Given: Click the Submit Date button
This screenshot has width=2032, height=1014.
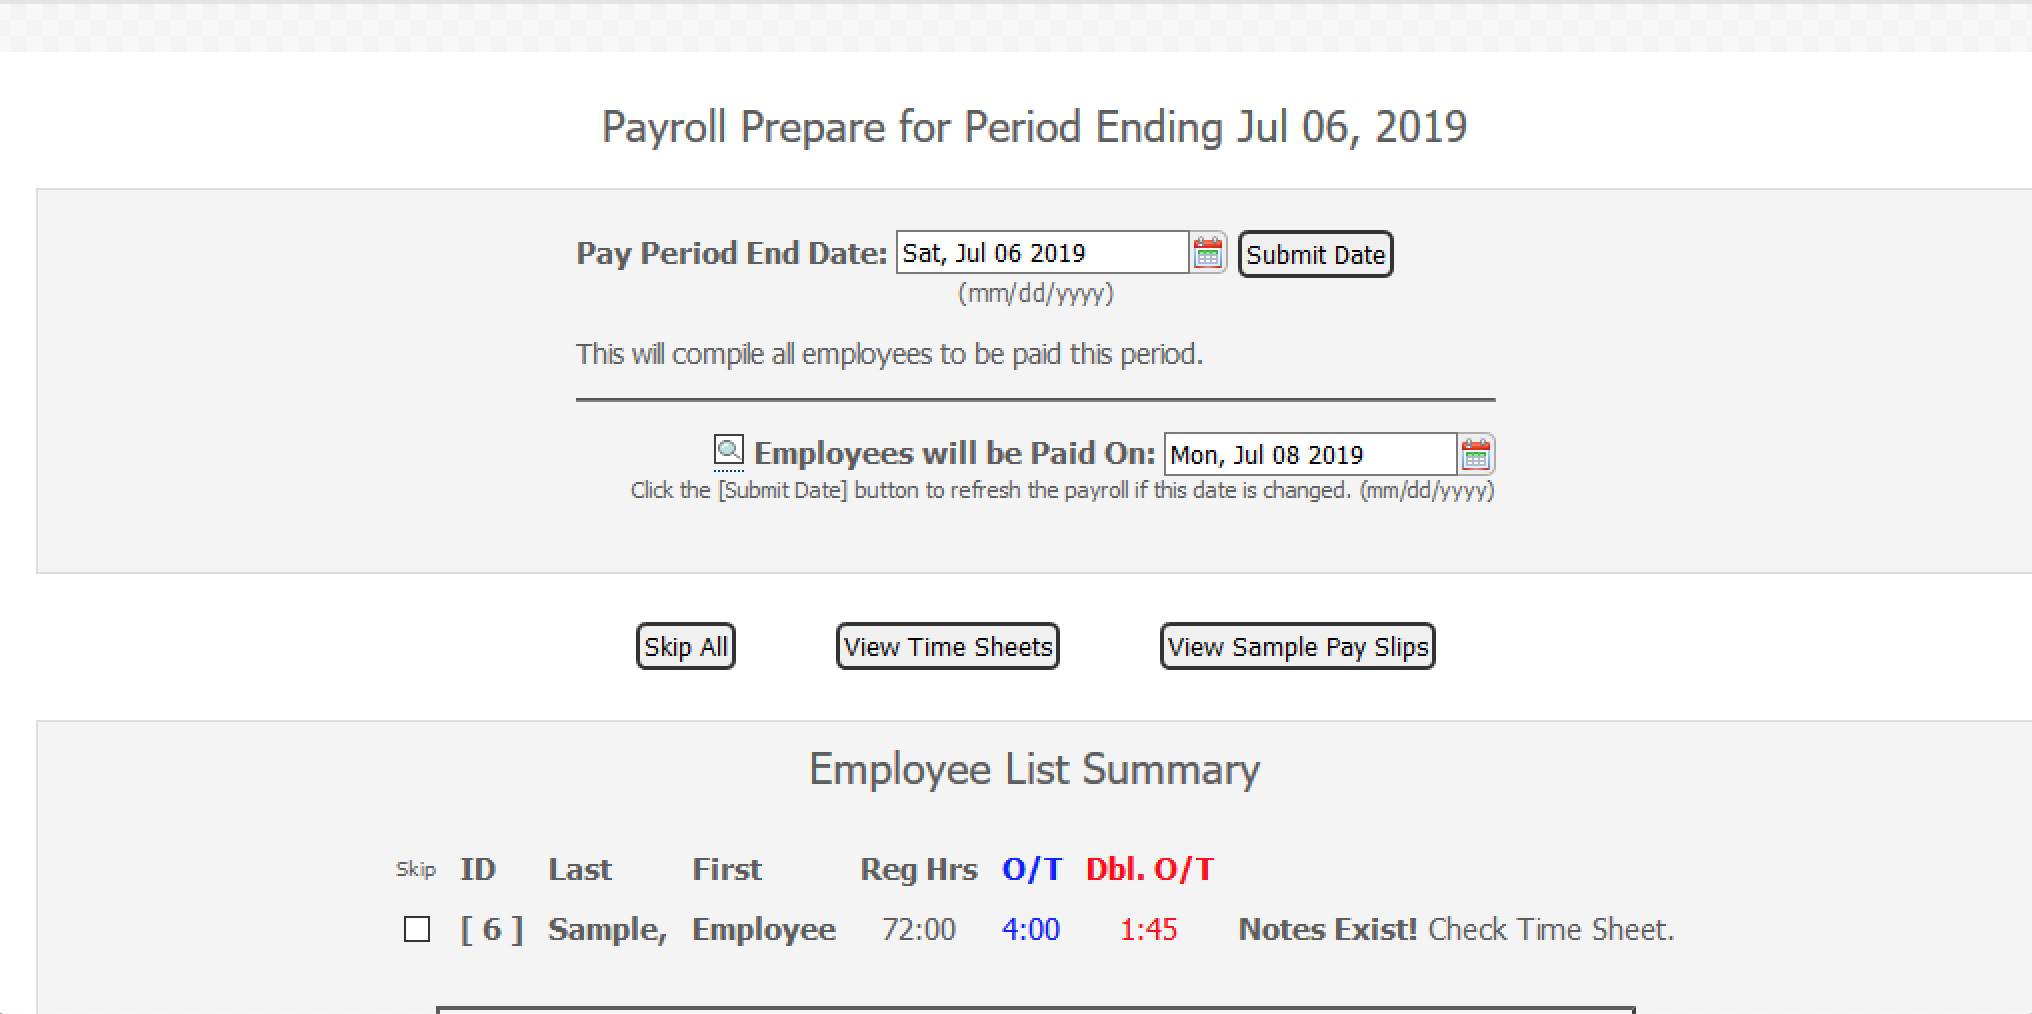Looking at the screenshot, I should [1315, 254].
